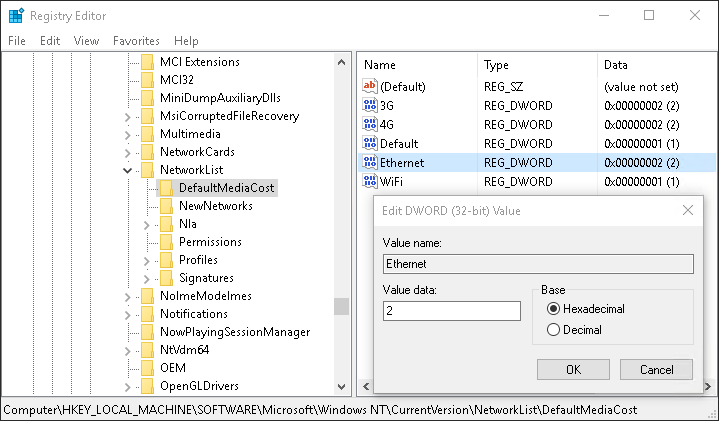
Task: Open the Edit menu
Action: point(50,41)
